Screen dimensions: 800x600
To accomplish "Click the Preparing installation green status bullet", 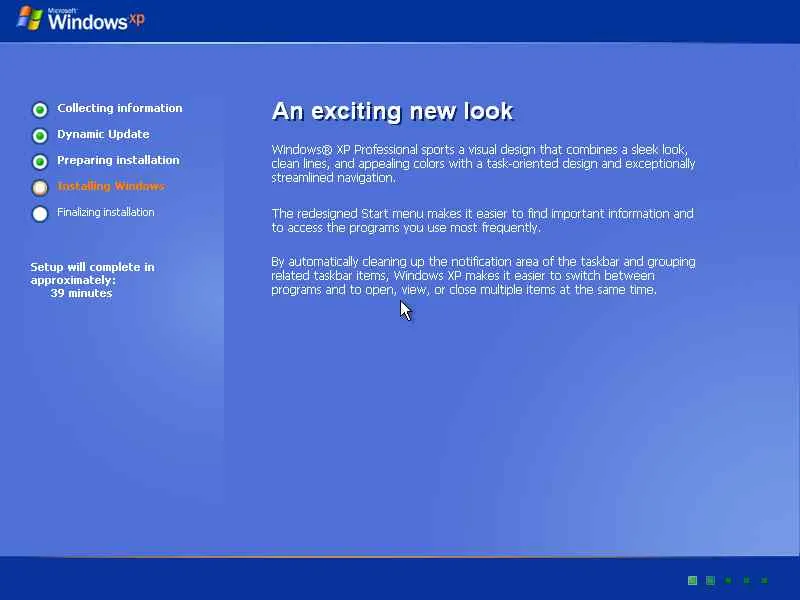I will click(x=40, y=162).
